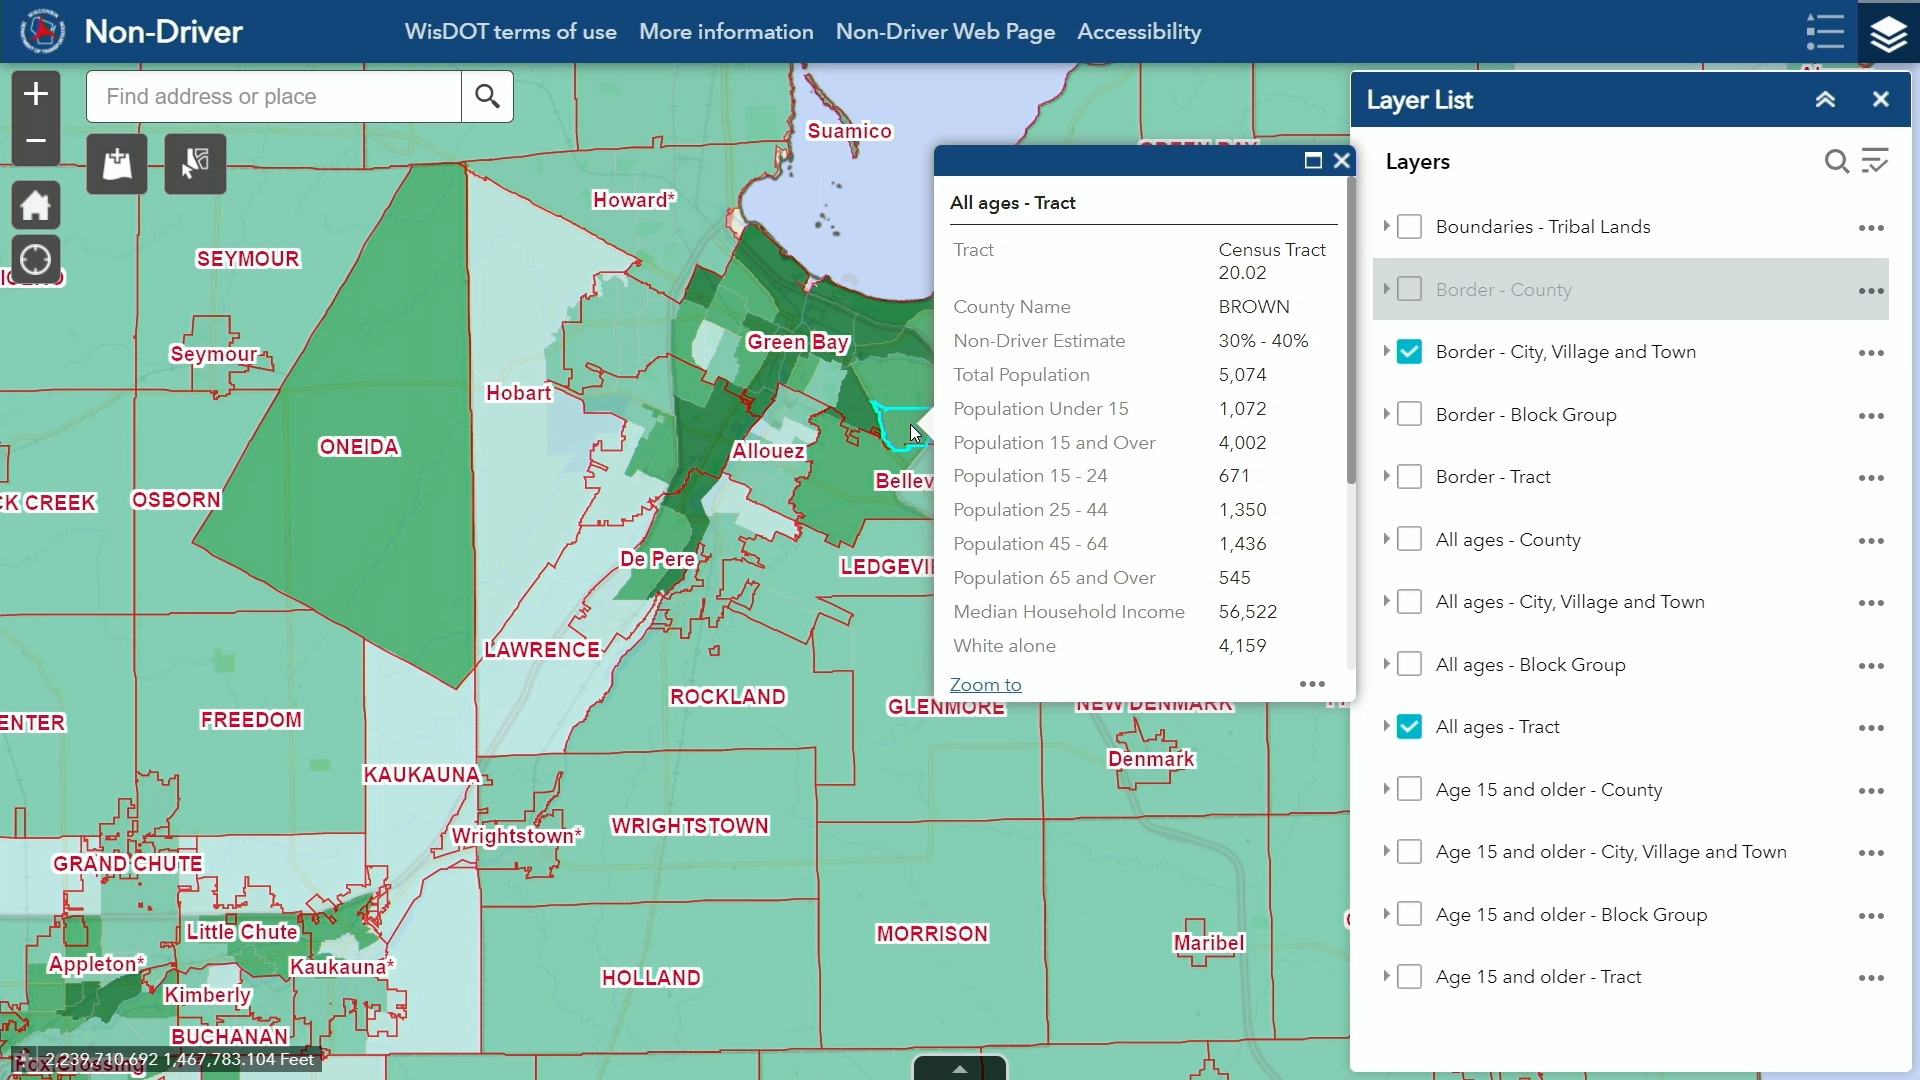Open the Accessibility header link
The height and width of the screenshot is (1080, 1920).
(1139, 32)
